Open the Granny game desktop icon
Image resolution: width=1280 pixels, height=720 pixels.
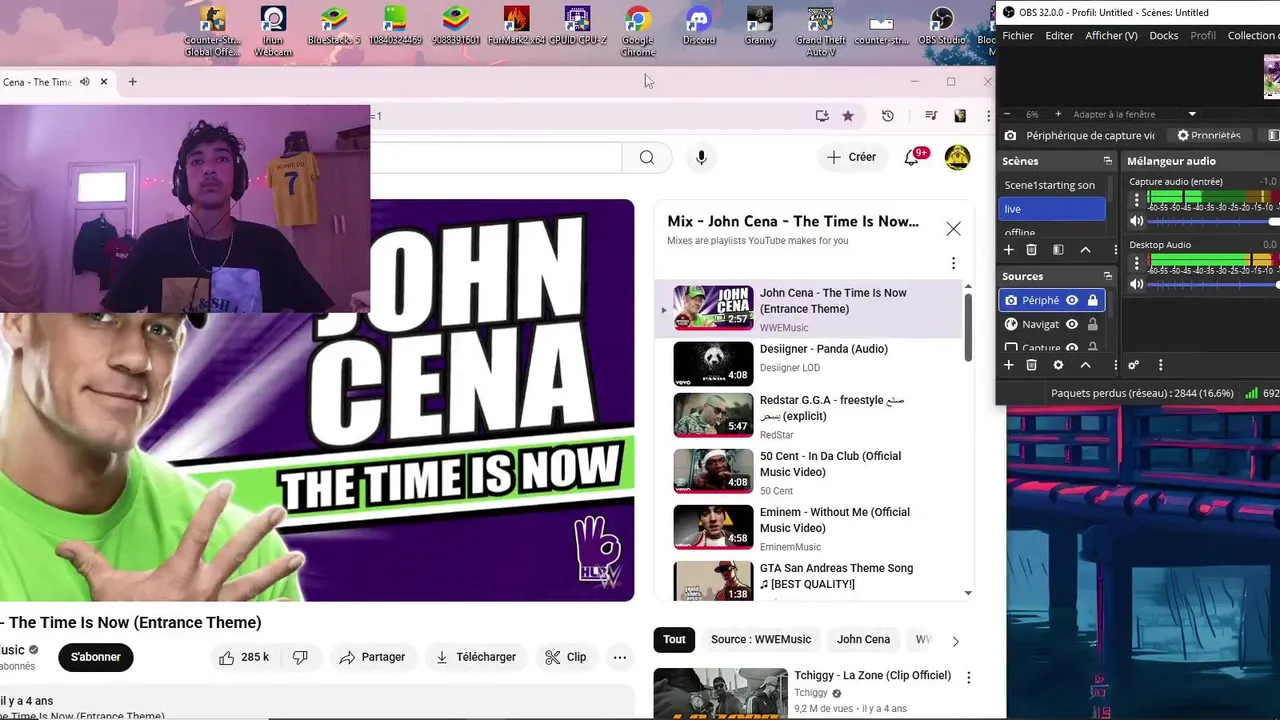point(760,27)
